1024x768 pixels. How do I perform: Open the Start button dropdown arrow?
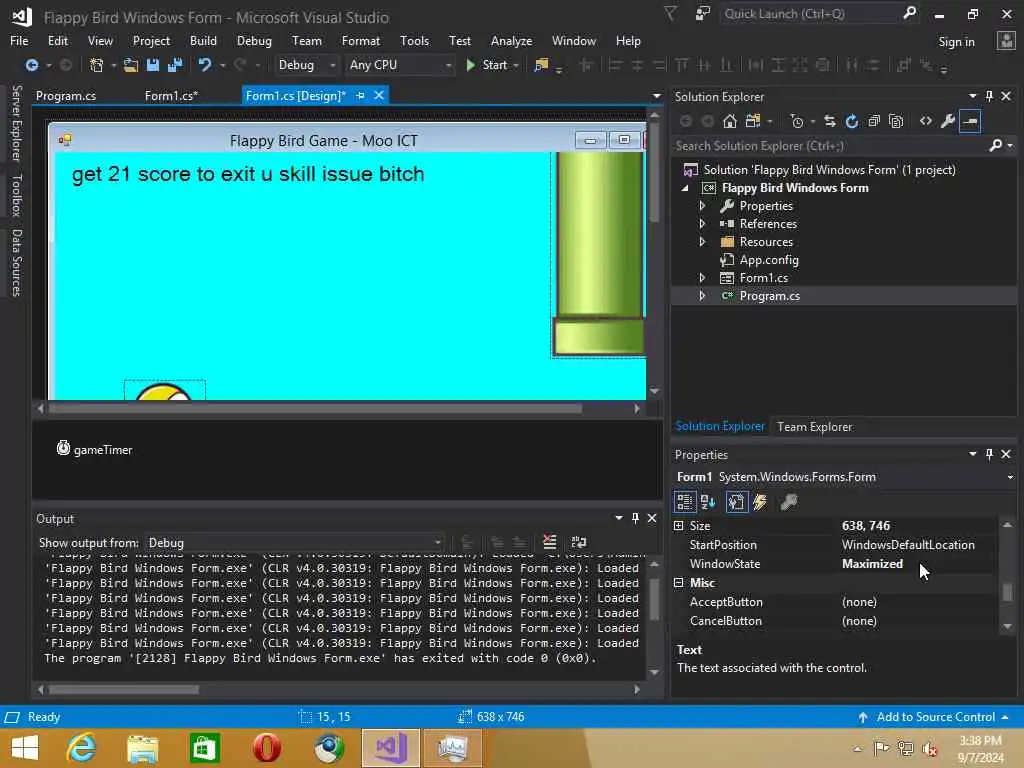516,65
